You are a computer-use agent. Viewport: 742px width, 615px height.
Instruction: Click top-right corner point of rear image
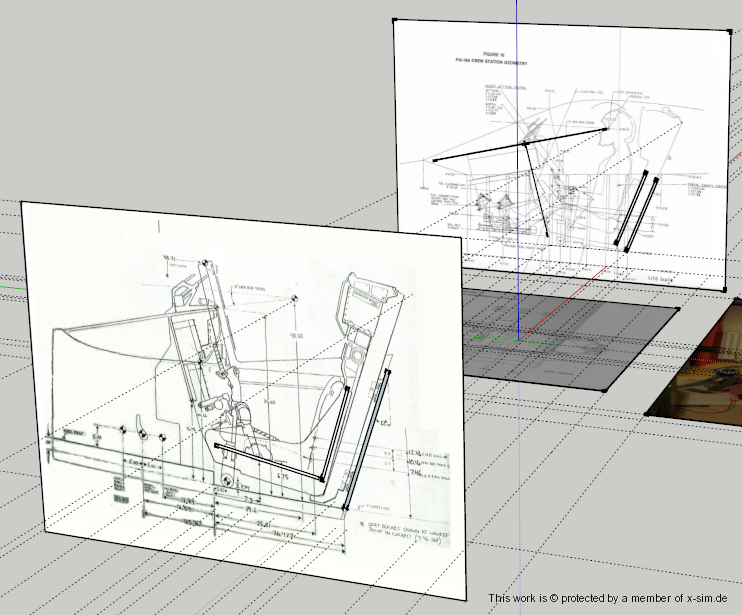(729, 33)
